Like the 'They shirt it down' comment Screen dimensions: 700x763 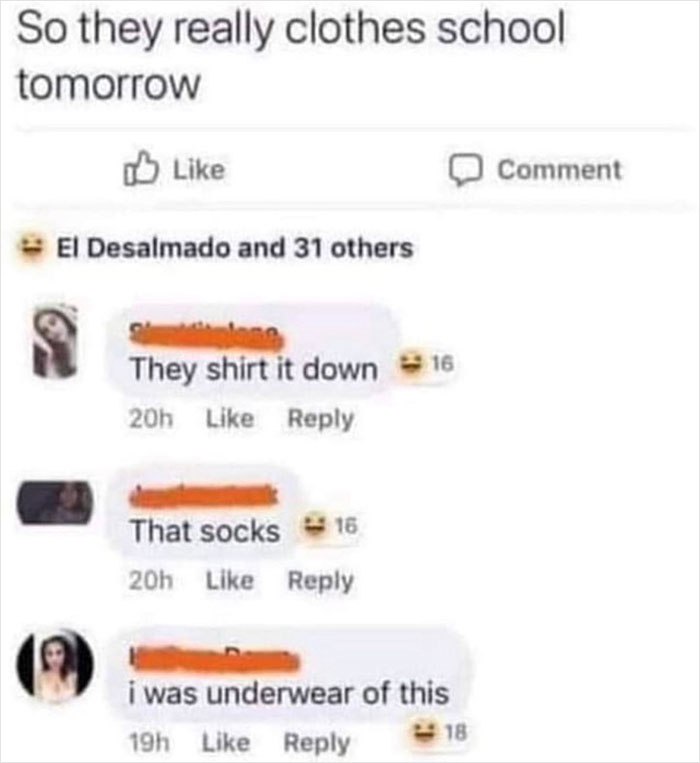tap(230, 418)
